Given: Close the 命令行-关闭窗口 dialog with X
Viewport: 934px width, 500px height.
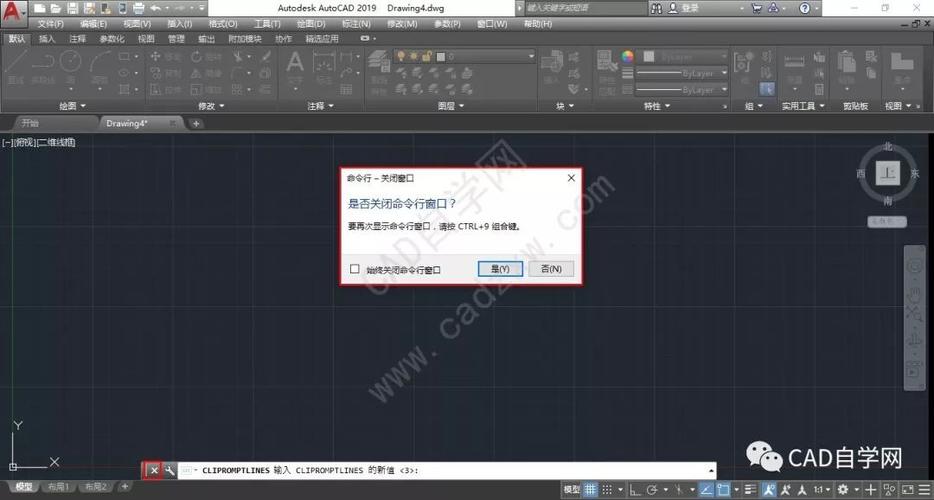Looking at the screenshot, I should pyautogui.click(x=571, y=178).
